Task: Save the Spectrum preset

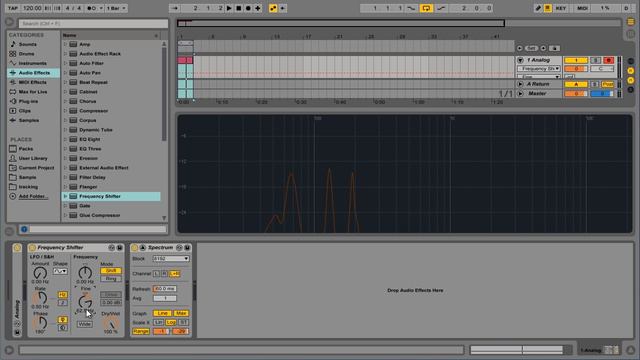Action: point(187,248)
